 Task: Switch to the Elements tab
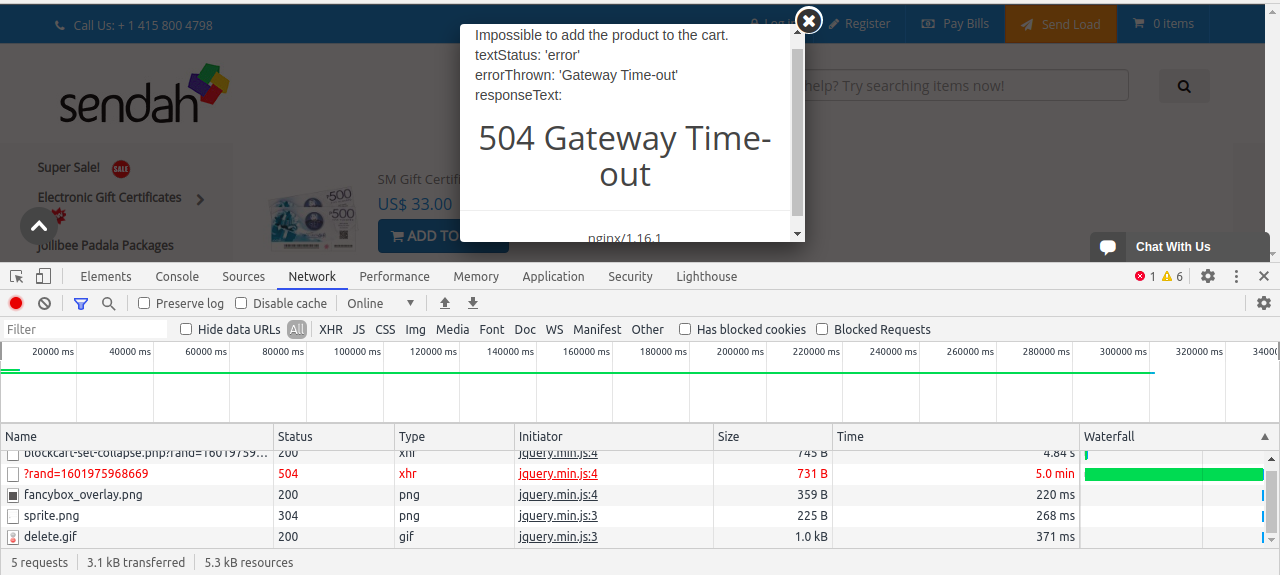pos(106,276)
